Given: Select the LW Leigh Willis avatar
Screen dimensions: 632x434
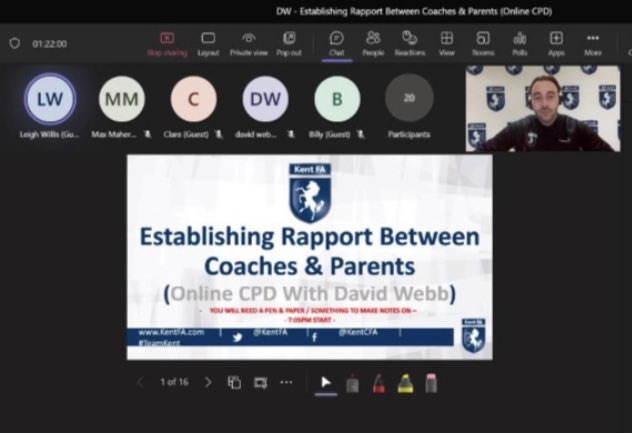Looking at the screenshot, I should pos(50,99).
